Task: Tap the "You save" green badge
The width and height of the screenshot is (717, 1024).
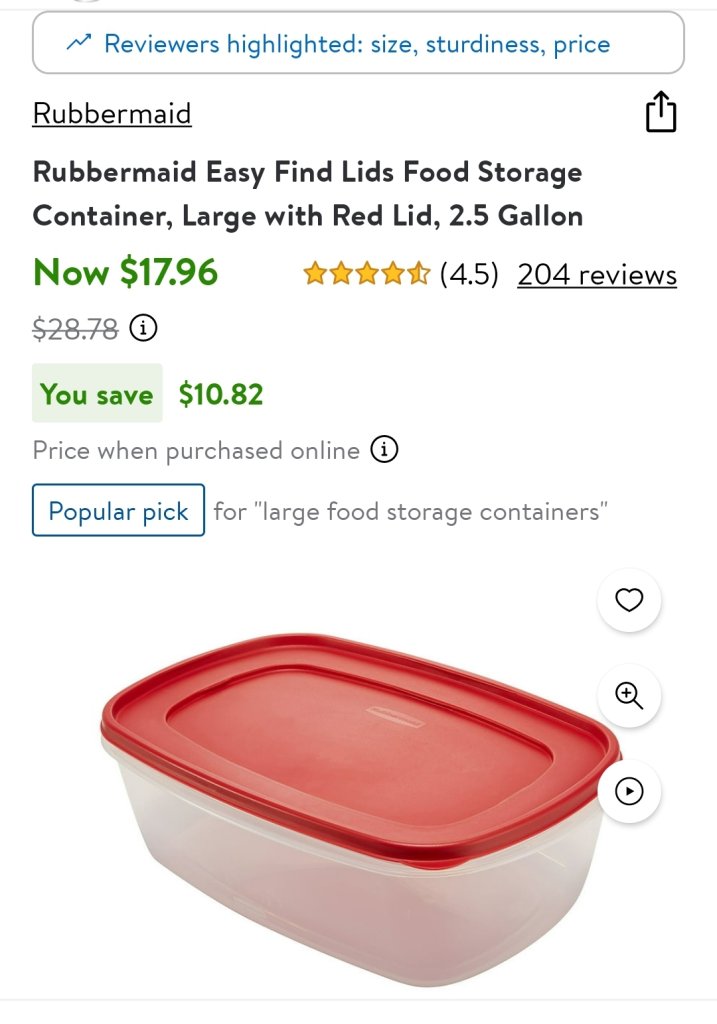Action: pos(97,394)
